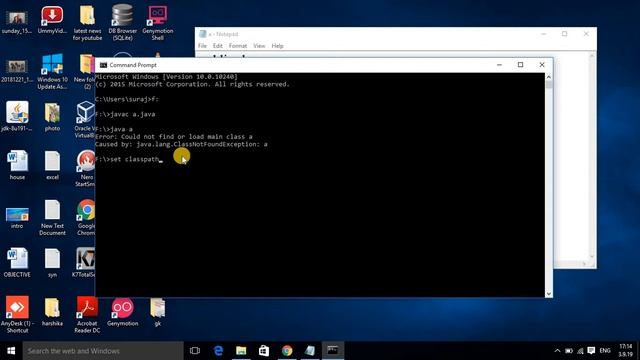Open the network icon in system tray
The image size is (640, 360).
click(580, 351)
